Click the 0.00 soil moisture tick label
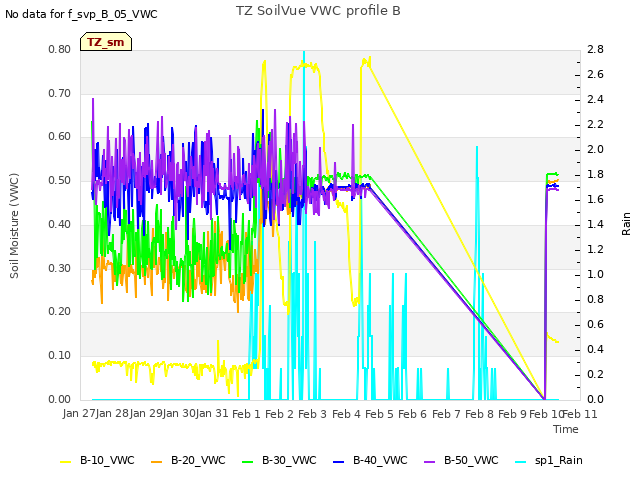Viewport: 640px width, 480px height. coord(60,399)
